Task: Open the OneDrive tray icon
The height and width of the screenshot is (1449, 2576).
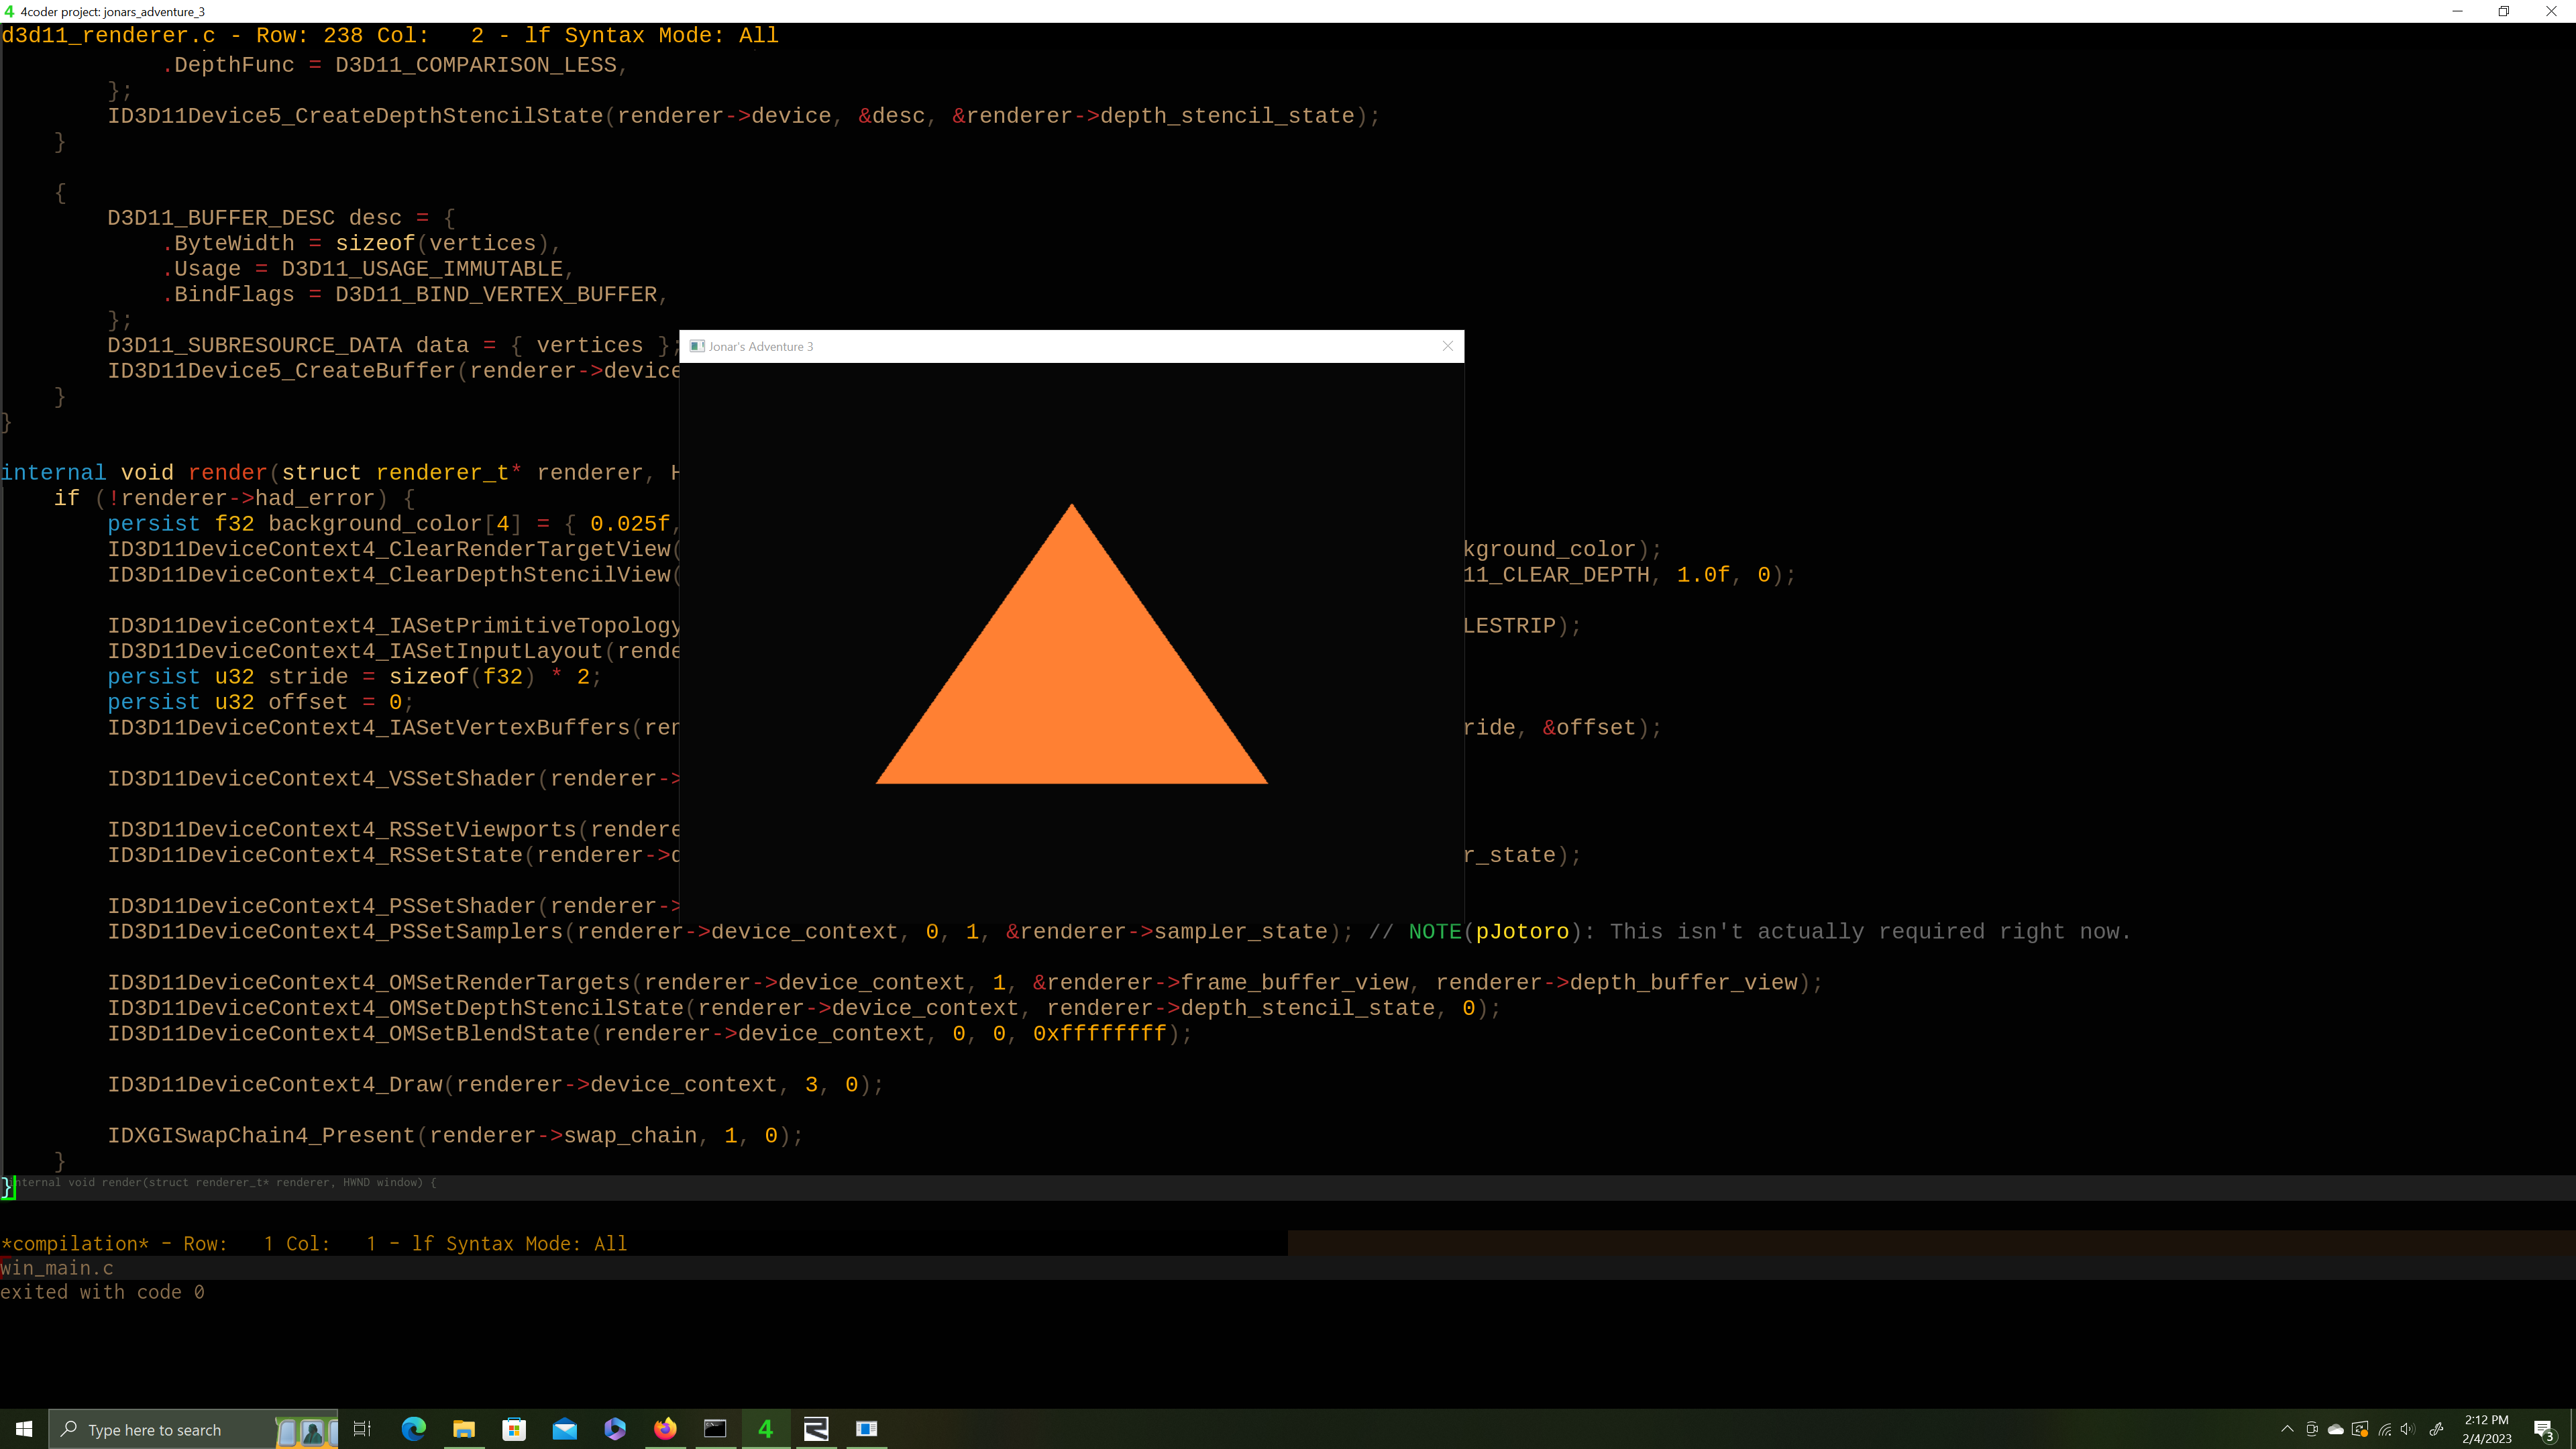Action: pos(2336,1429)
